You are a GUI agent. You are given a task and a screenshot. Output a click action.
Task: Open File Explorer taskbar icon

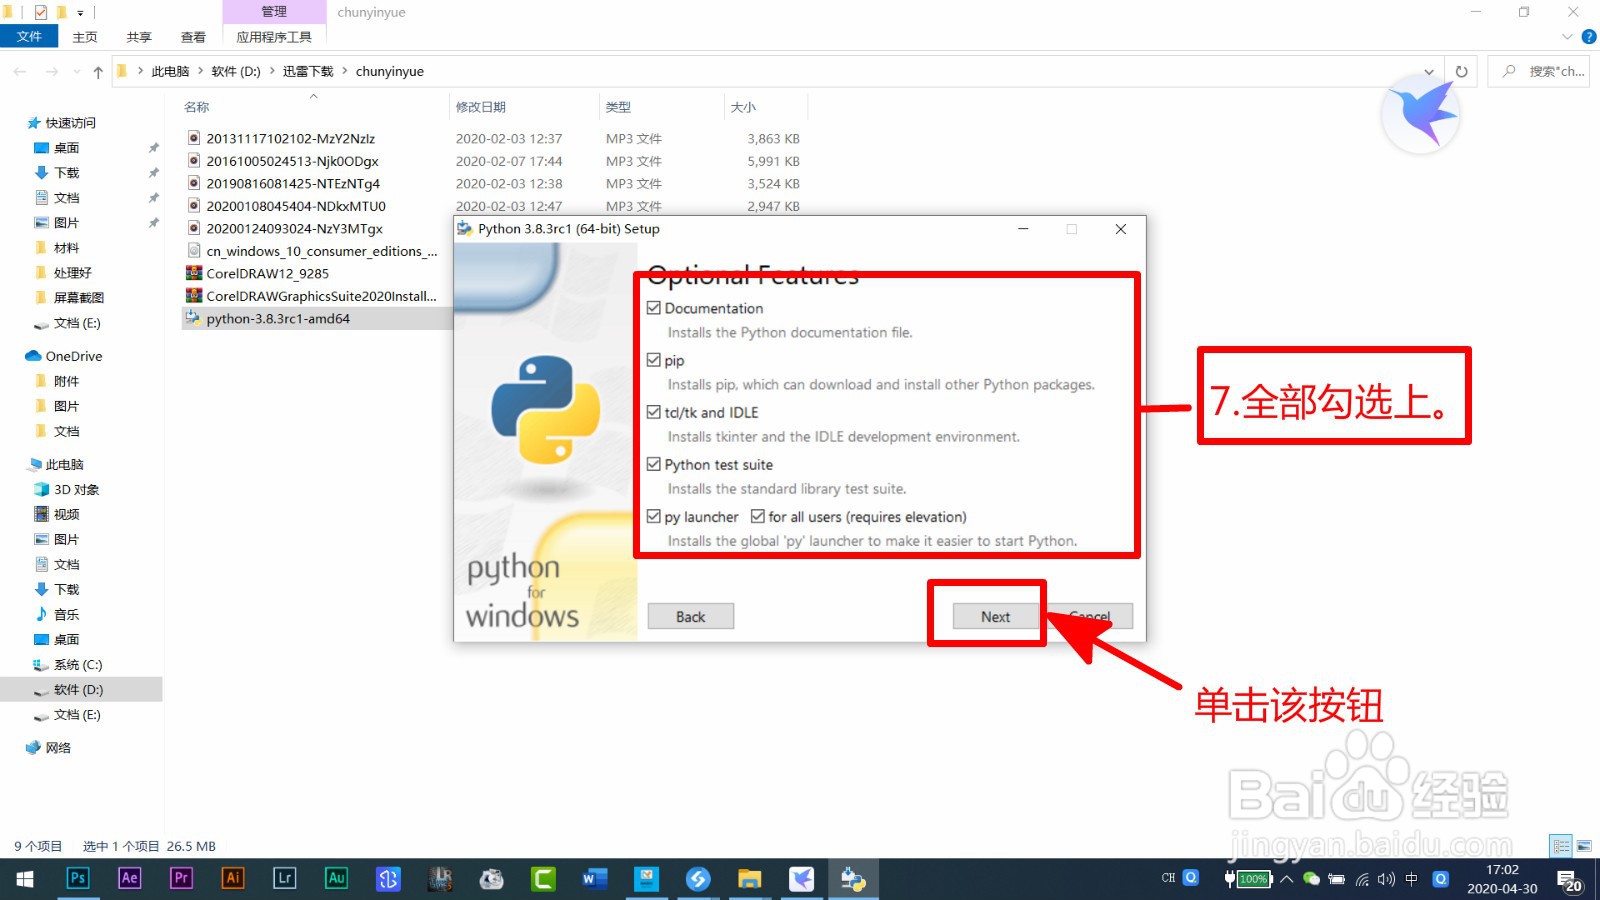[x=750, y=879]
